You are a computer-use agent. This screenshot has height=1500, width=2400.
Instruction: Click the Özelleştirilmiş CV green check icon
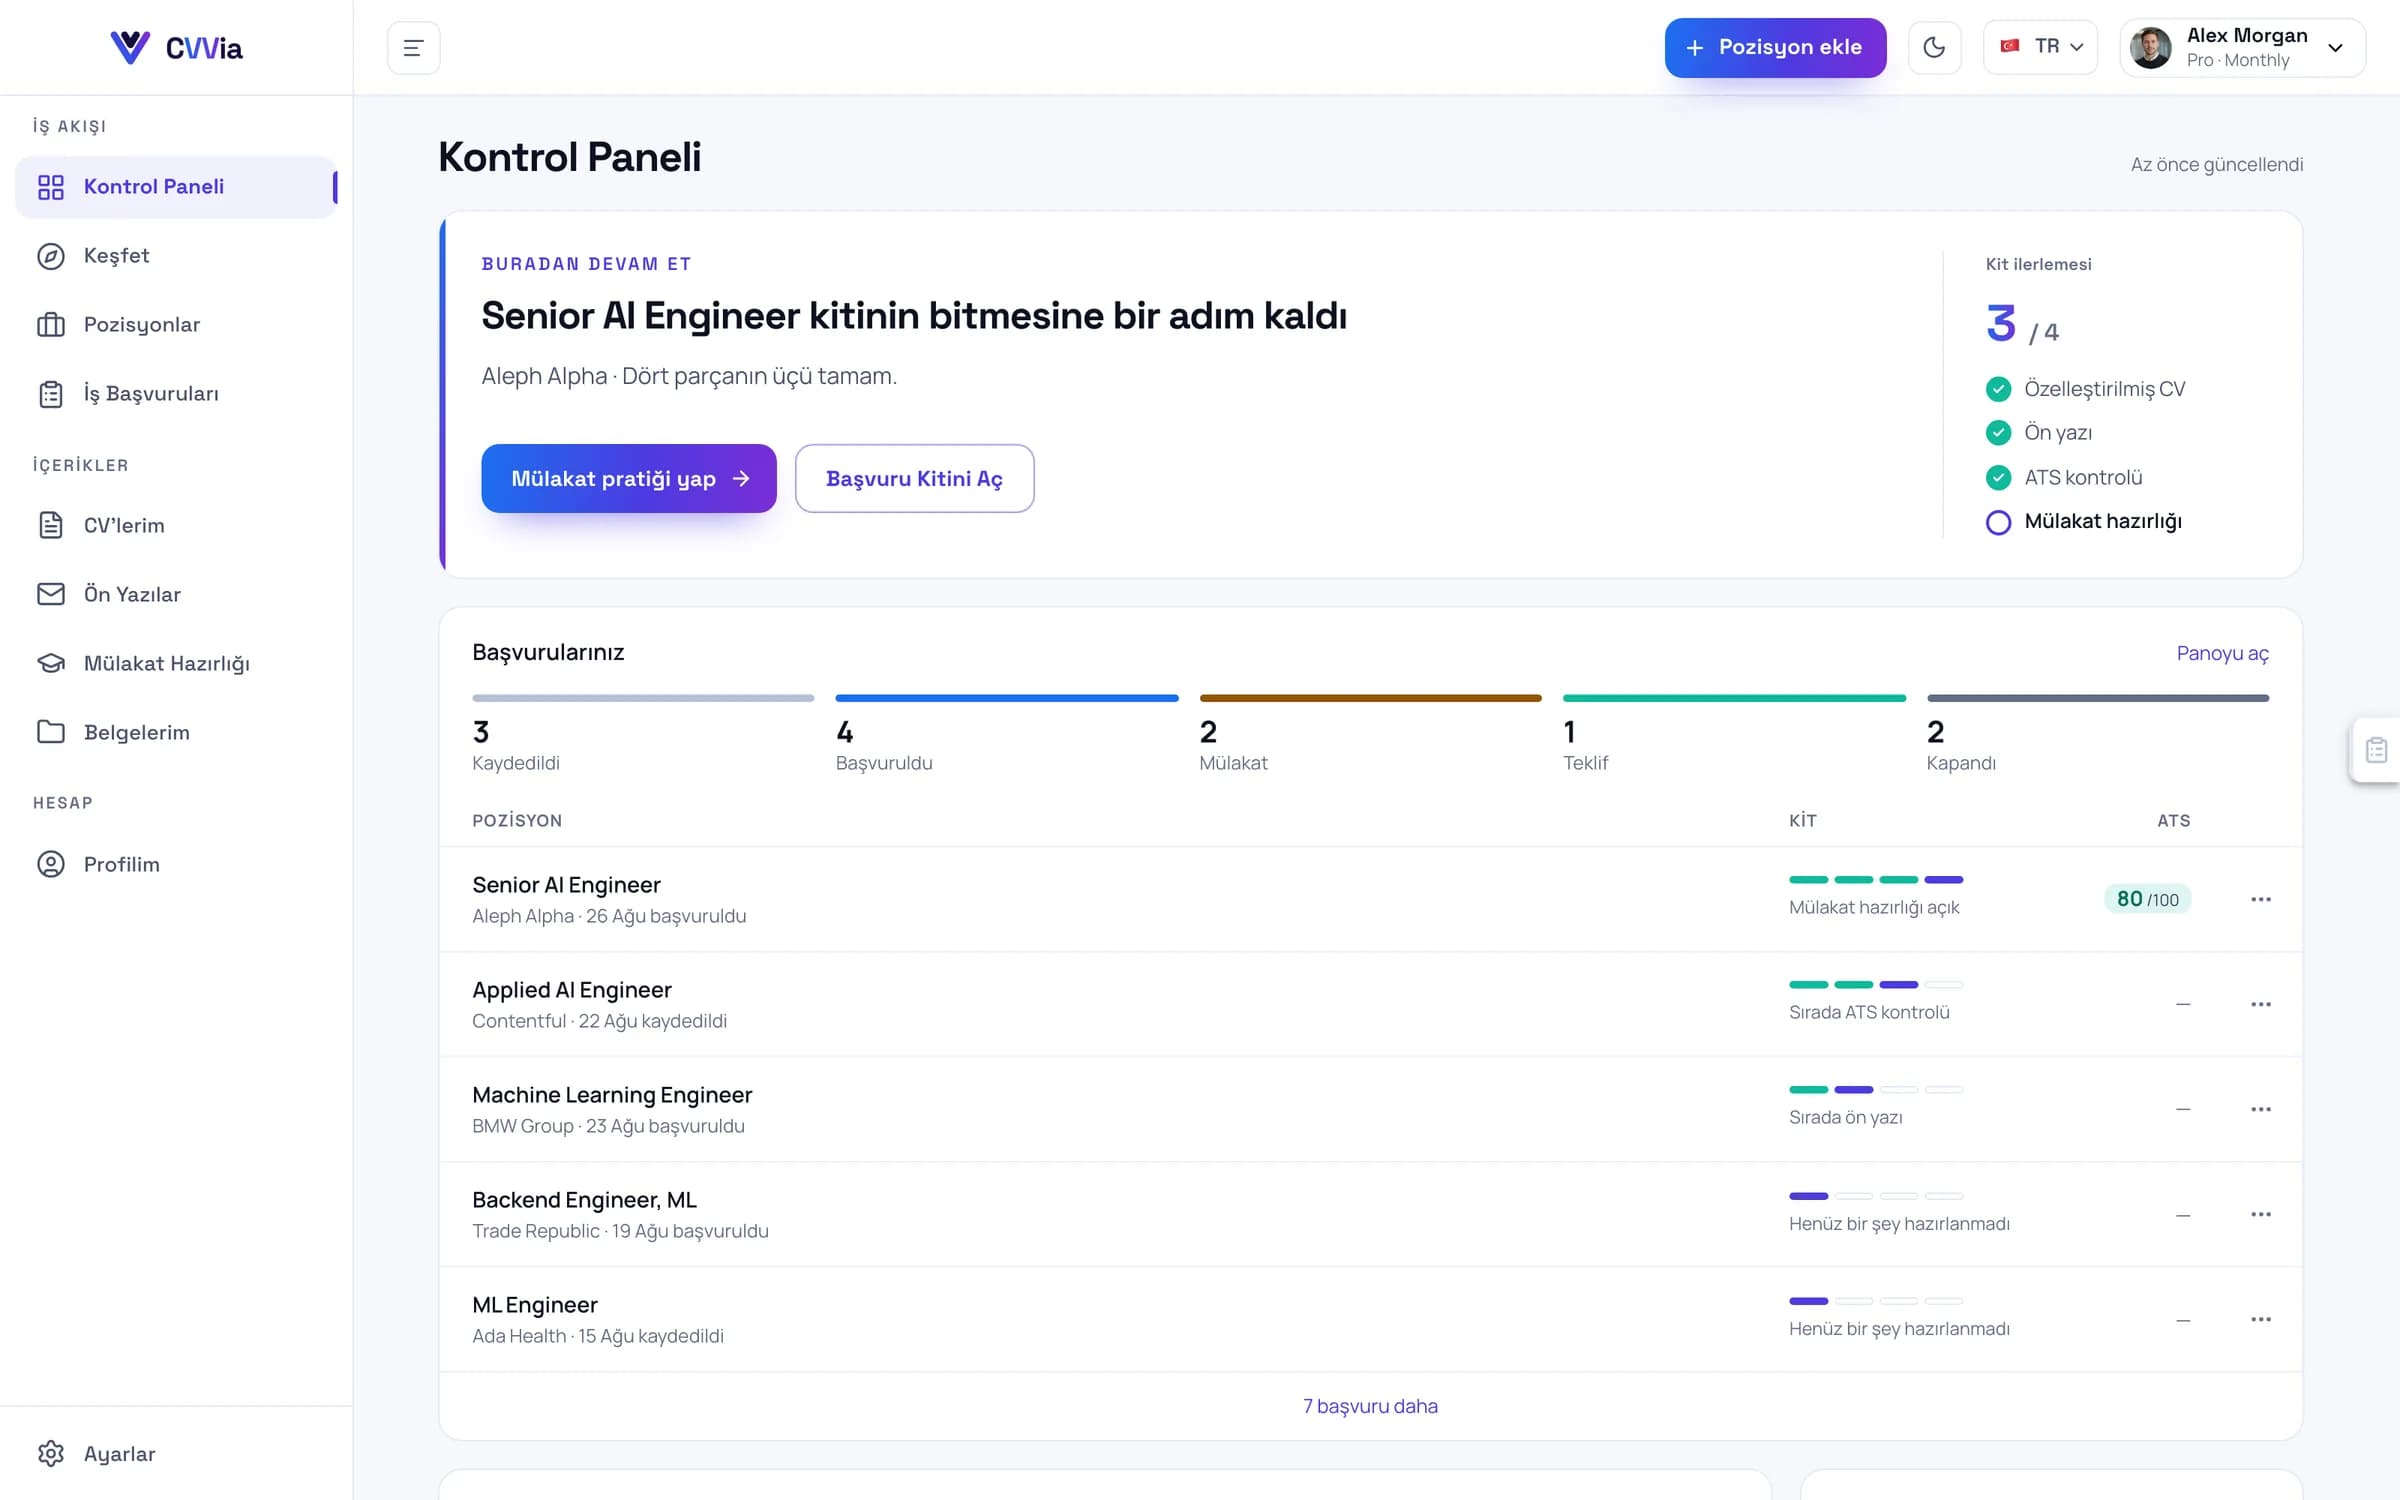(1998, 389)
